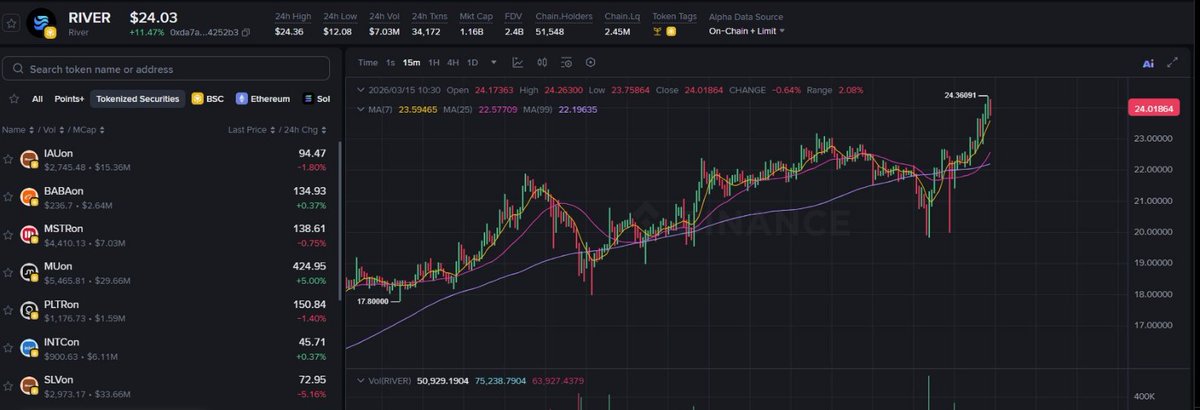Select the Points+ tab
The width and height of the screenshot is (1200, 410).
pyautogui.click(x=69, y=99)
